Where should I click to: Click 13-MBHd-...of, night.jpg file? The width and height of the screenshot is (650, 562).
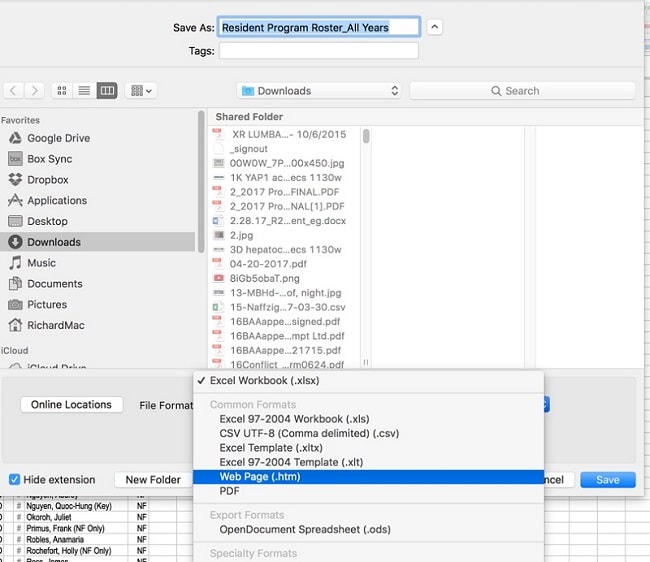tap(284, 293)
